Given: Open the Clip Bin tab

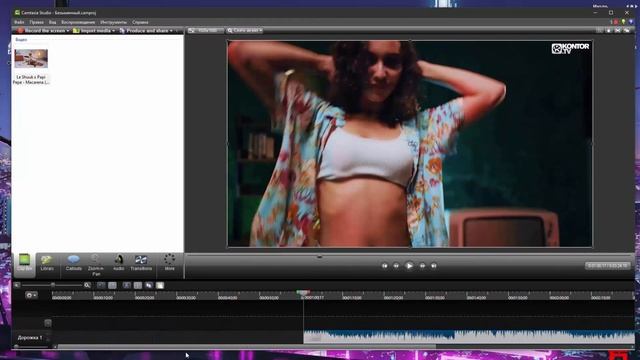Looking at the screenshot, I should [24, 262].
